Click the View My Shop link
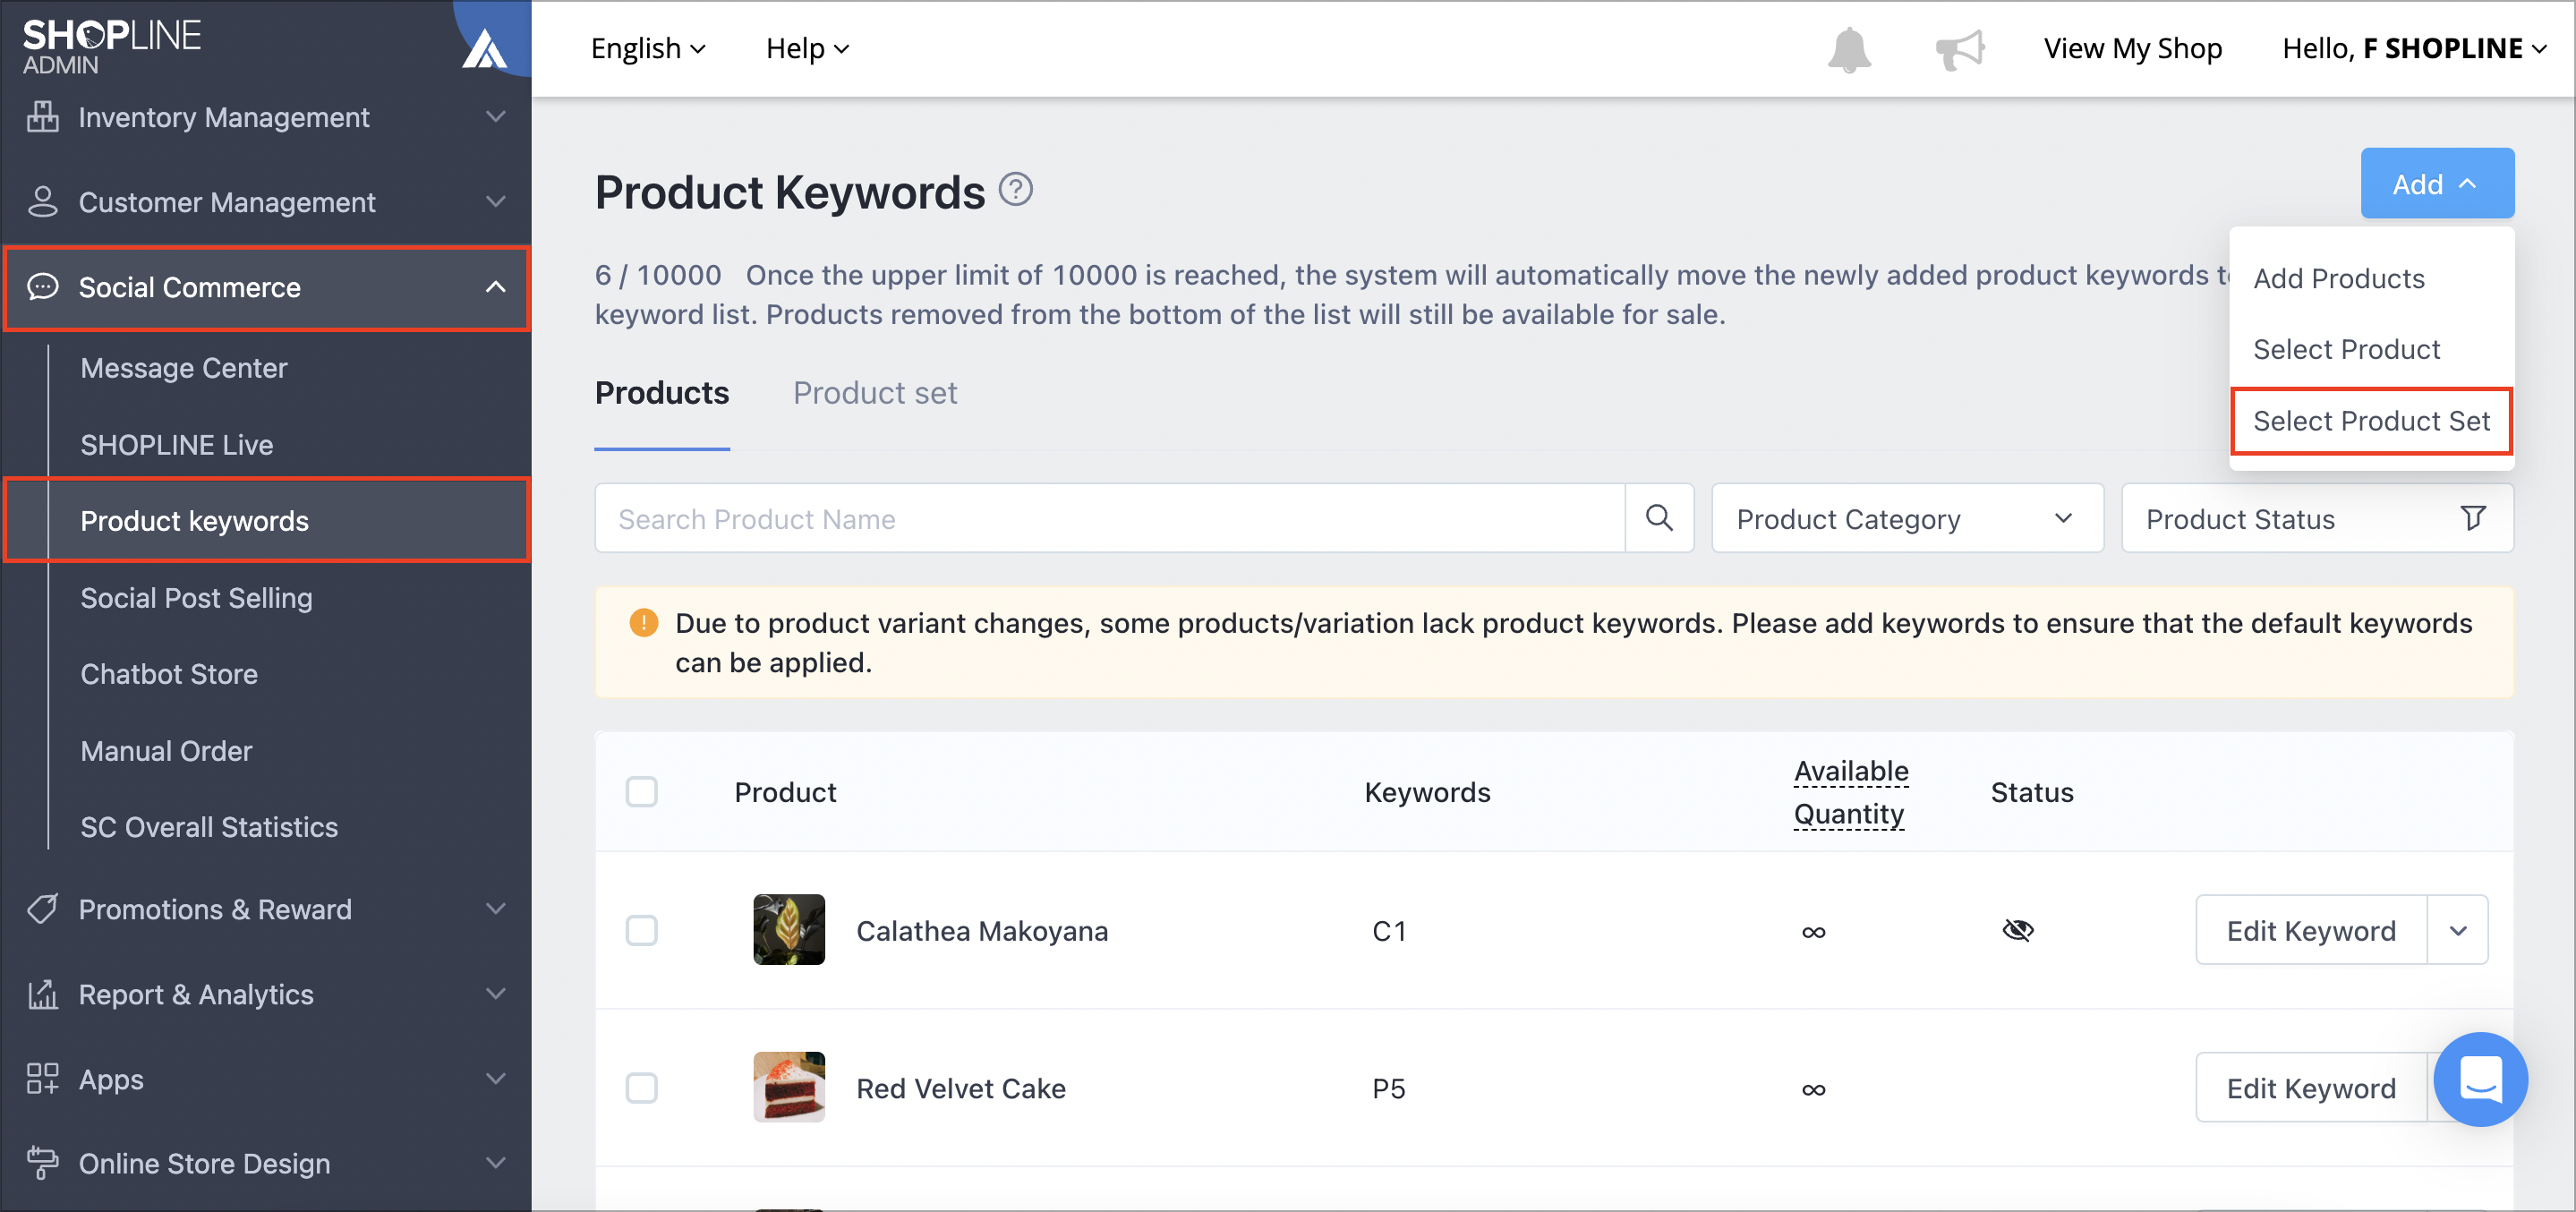 (2132, 48)
